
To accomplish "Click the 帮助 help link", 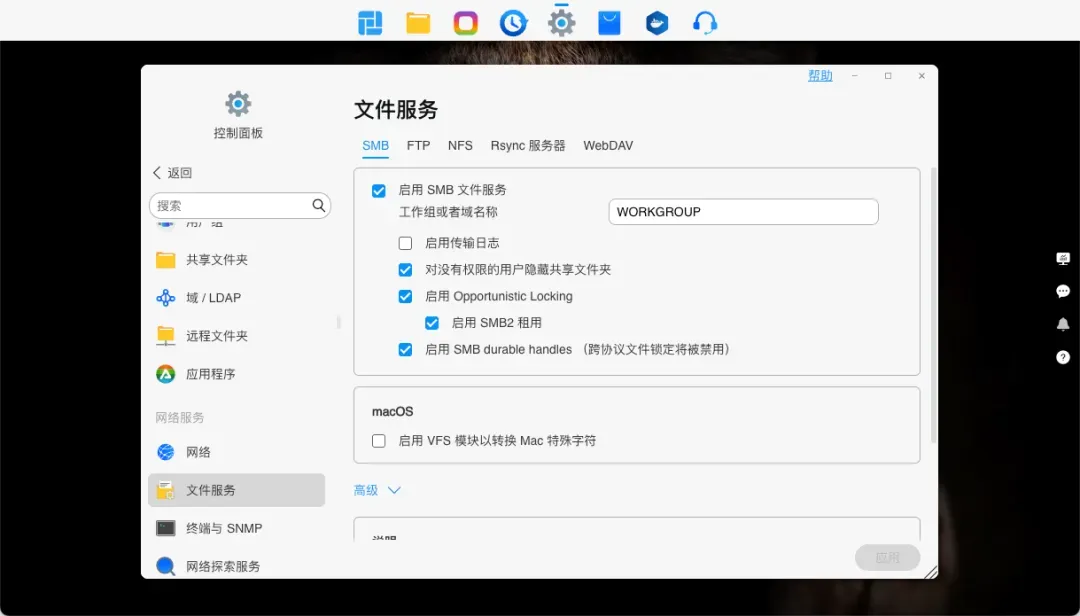I will click(x=820, y=76).
